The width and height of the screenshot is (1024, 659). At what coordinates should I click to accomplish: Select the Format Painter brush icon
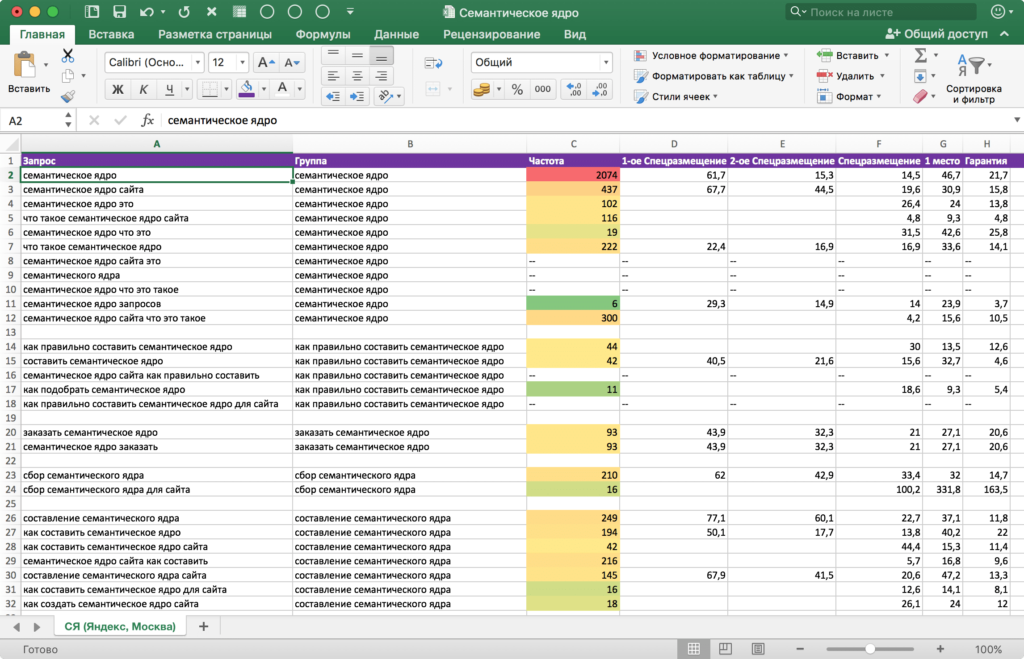[x=68, y=97]
